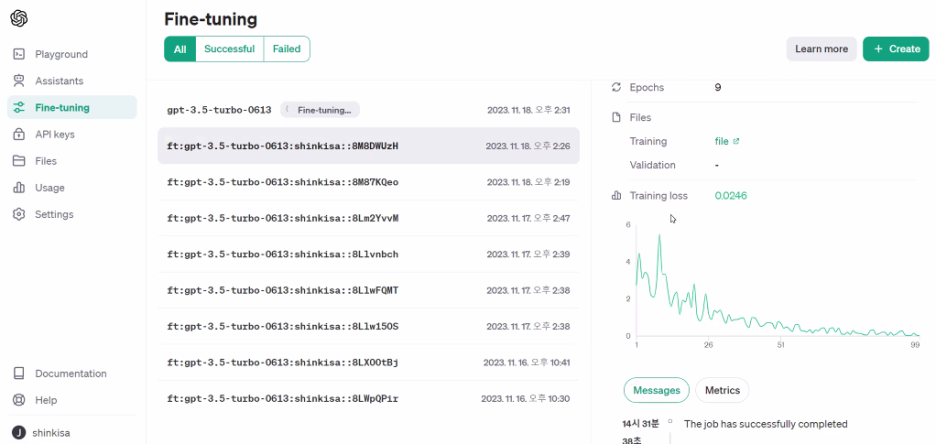Click the external link icon beside file
This screenshot has height=444, width=936.
click(x=736, y=141)
